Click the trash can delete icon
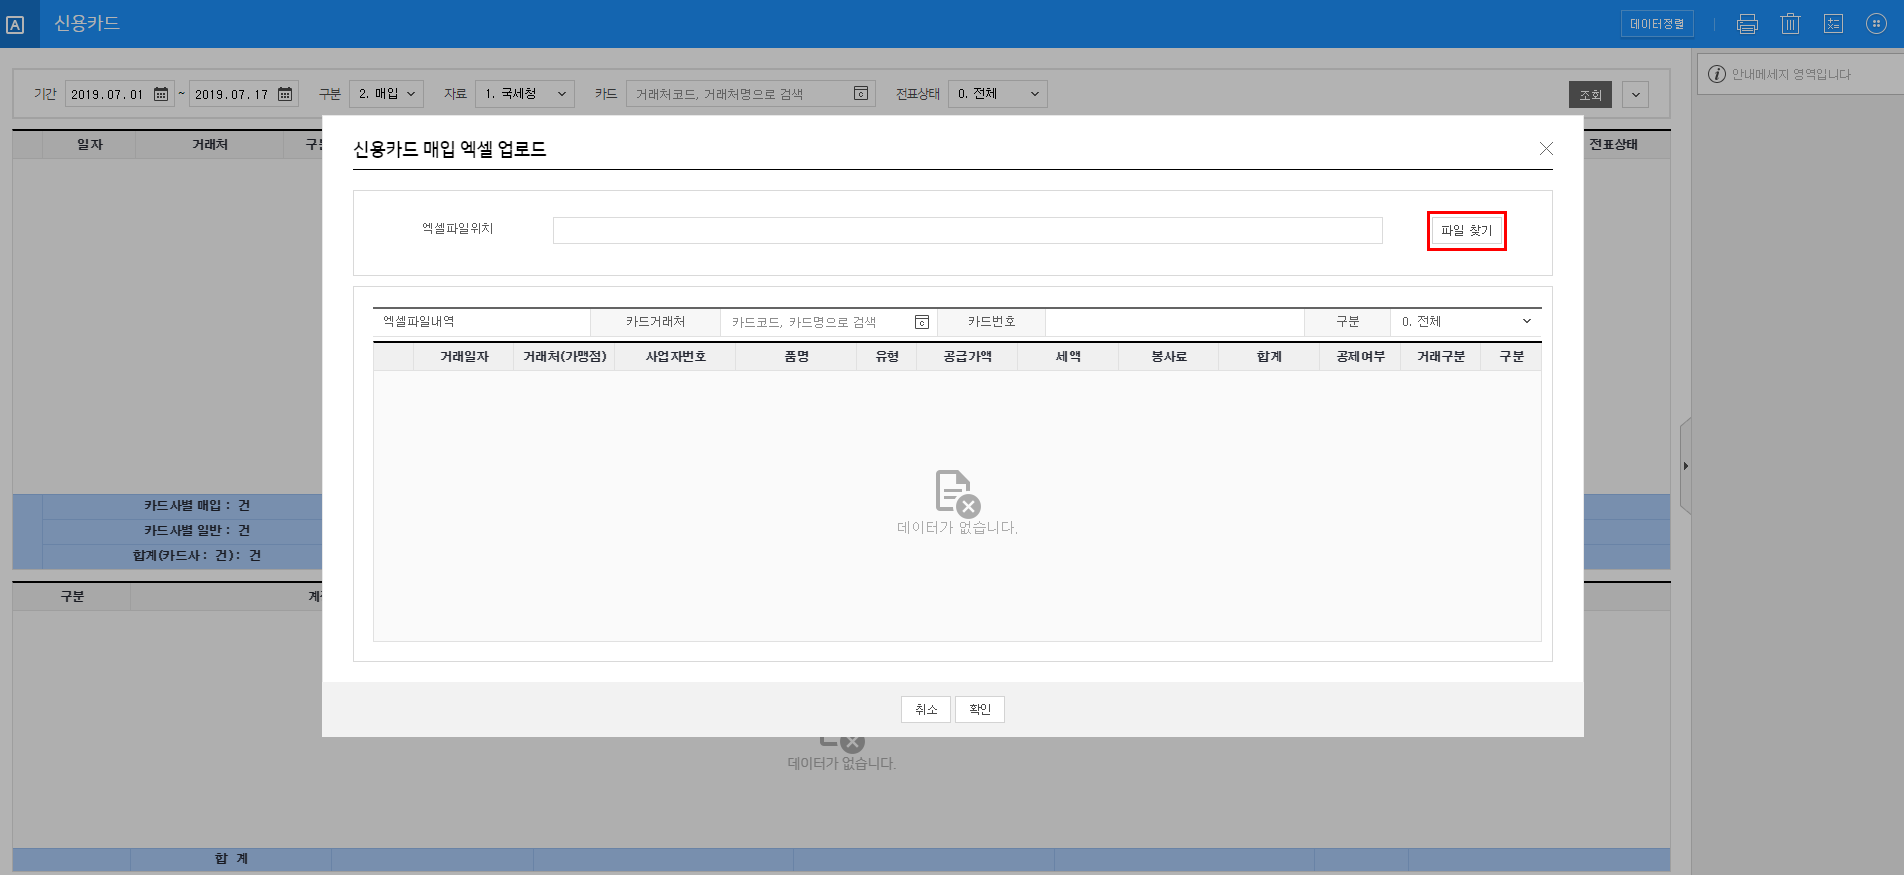 [x=1790, y=24]
